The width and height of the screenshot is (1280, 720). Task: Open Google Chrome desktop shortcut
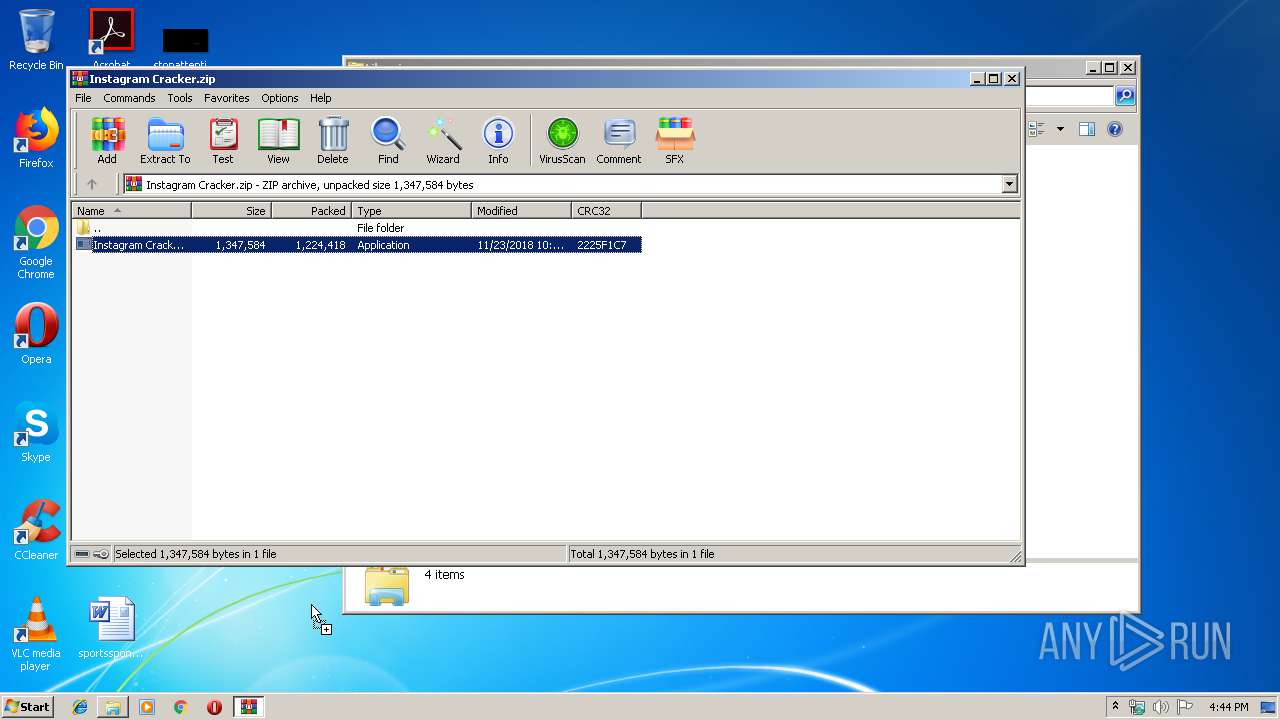[x=36, y=243]
